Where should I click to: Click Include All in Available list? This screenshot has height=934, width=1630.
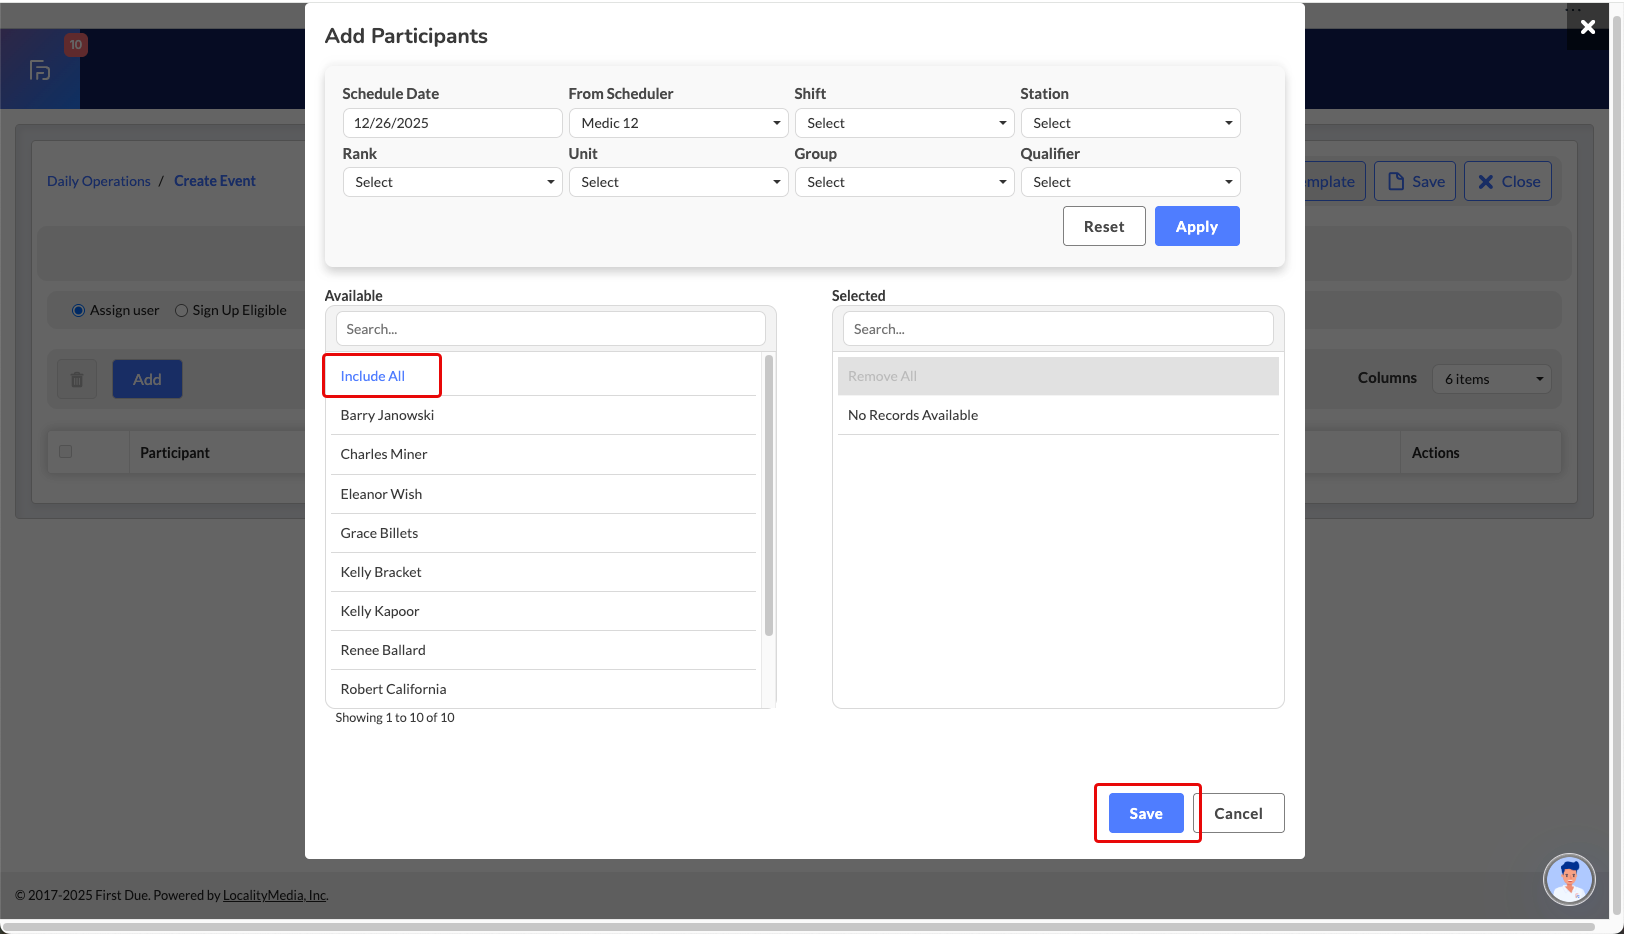(373, 376)
